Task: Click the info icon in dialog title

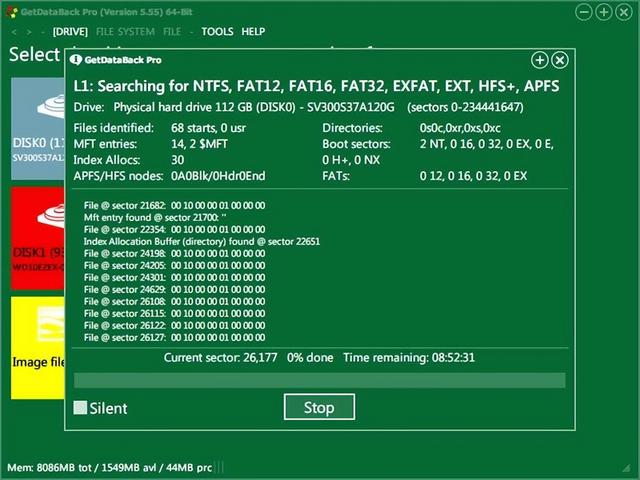Action: [x=76, y=60]
